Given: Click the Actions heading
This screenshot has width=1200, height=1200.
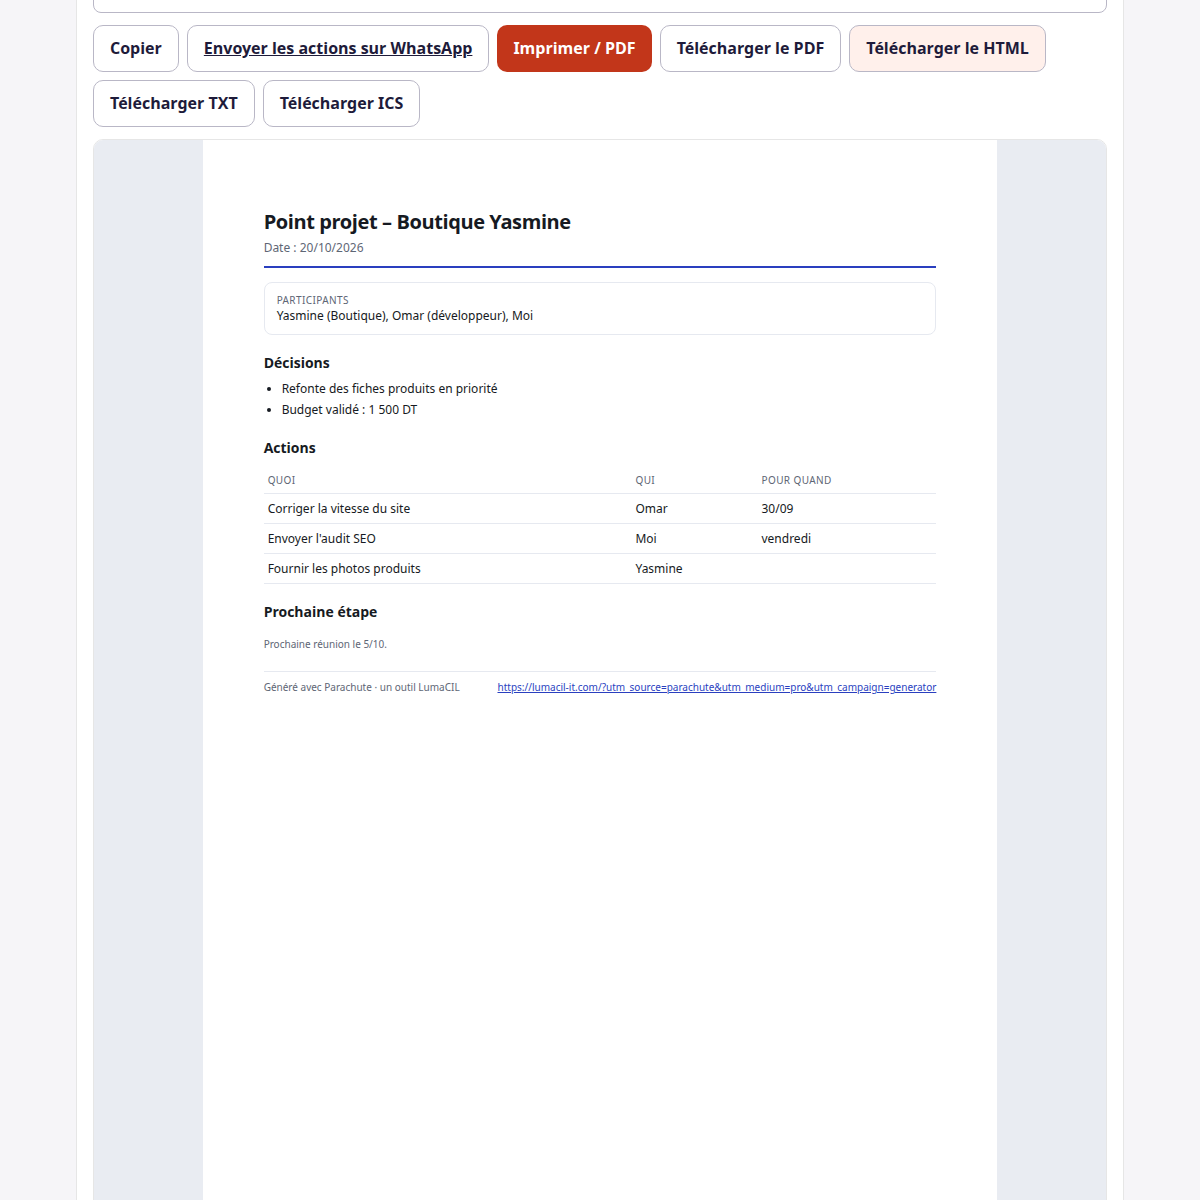Looking at the screenshot, I should point(290,448).
